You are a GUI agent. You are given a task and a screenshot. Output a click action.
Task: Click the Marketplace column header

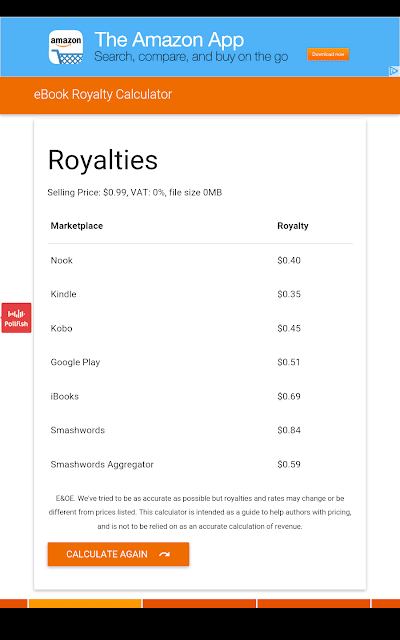coord(77,226)
